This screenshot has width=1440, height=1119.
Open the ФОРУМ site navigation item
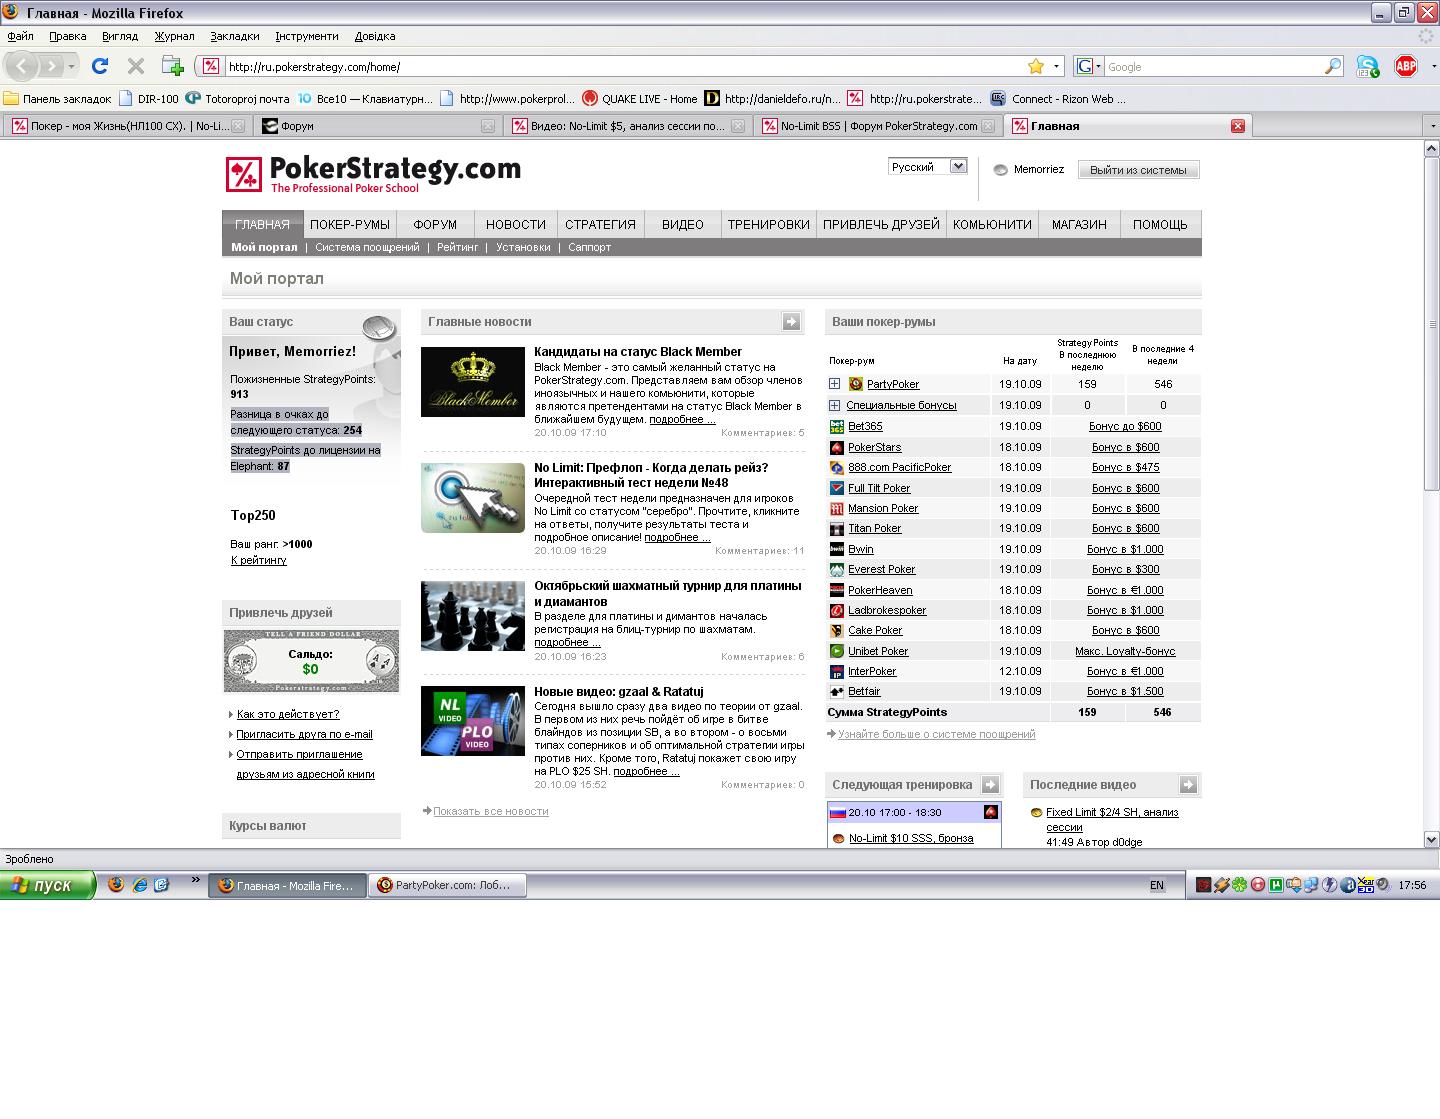pos(435,224)
